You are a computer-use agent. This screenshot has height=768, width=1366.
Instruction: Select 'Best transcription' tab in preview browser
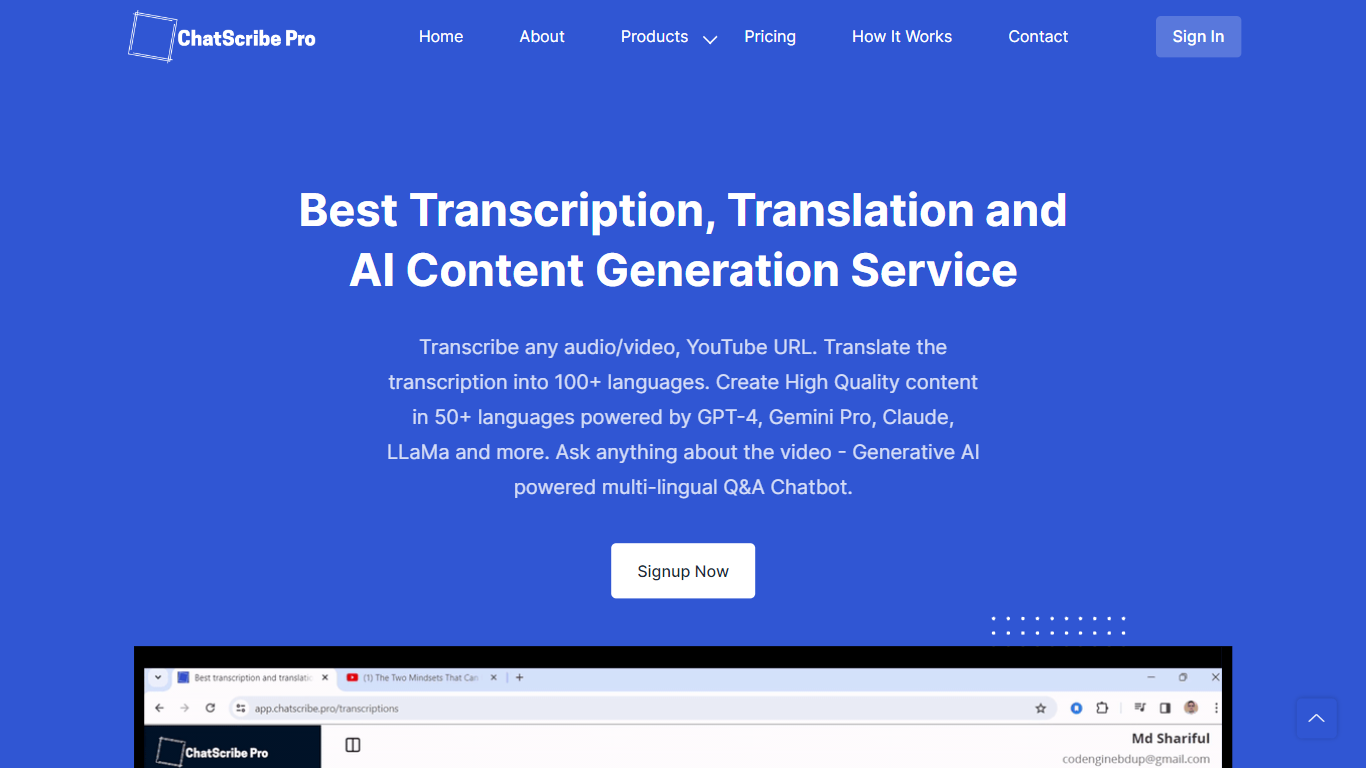coord(253,677)
